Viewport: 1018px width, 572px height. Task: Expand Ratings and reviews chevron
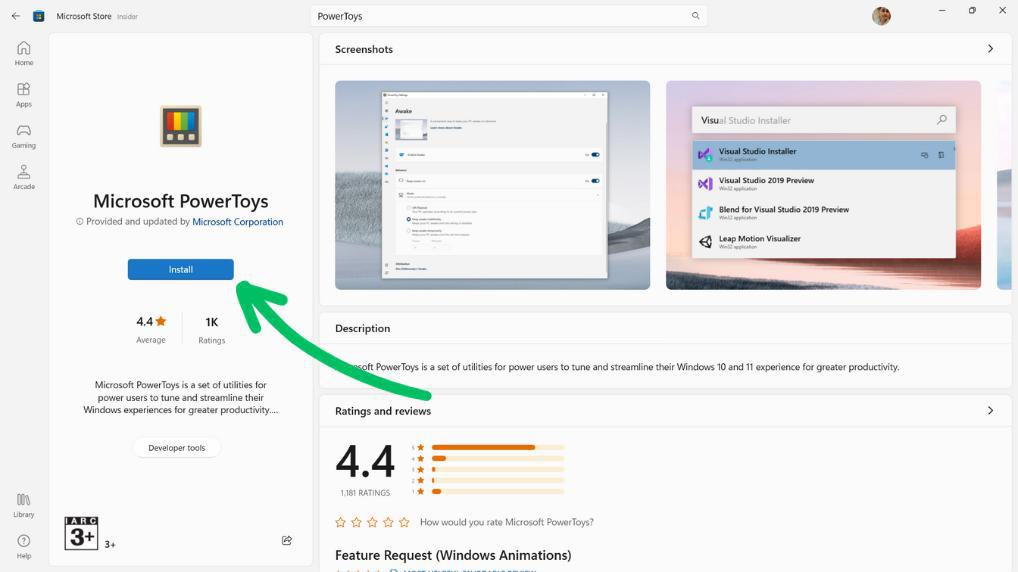(990, 410)
